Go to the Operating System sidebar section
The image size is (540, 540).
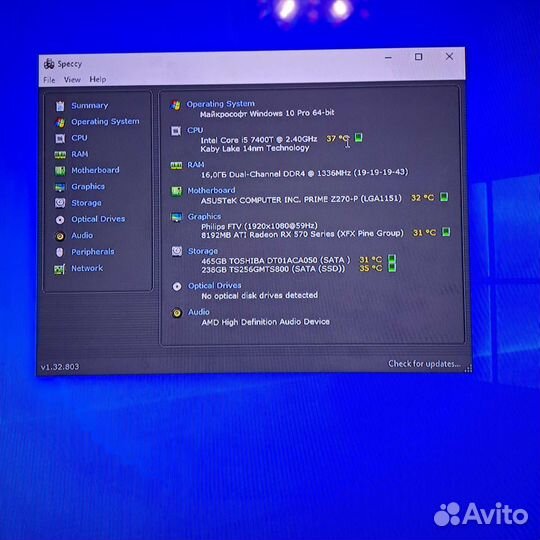105,122
